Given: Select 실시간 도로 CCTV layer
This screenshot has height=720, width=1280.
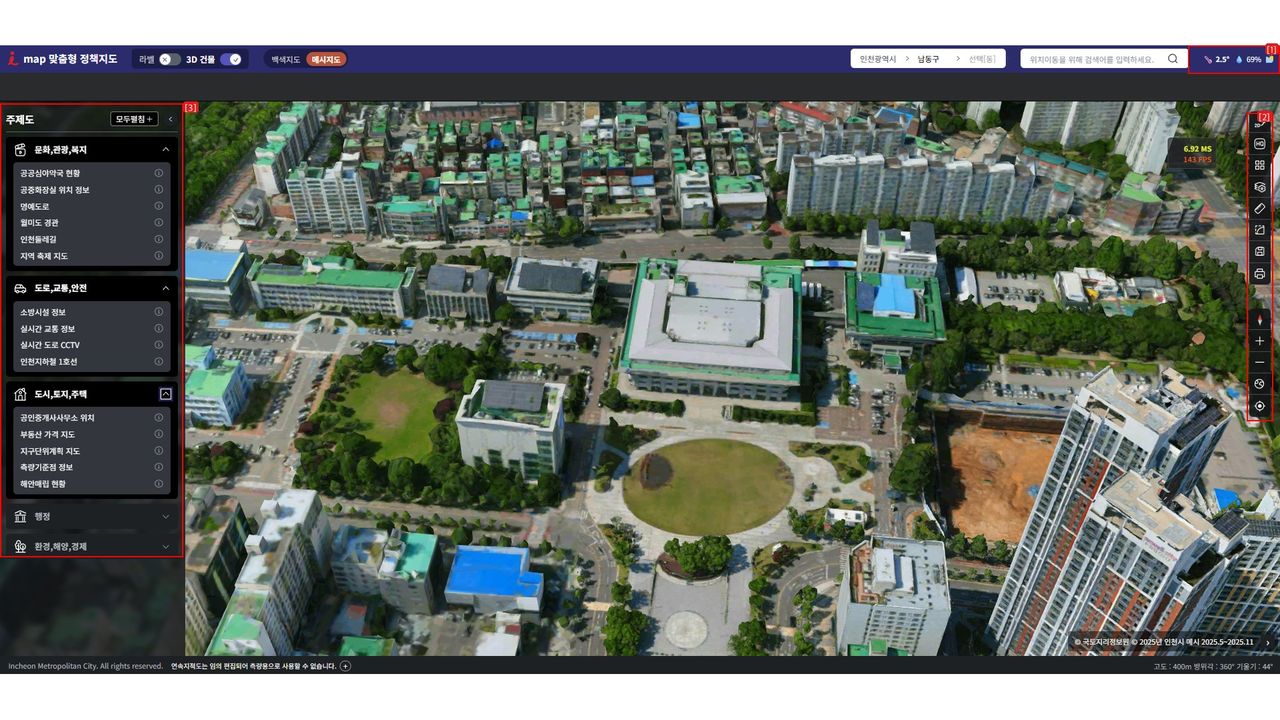Looking at the screenshot, I should tap(50, 345).
